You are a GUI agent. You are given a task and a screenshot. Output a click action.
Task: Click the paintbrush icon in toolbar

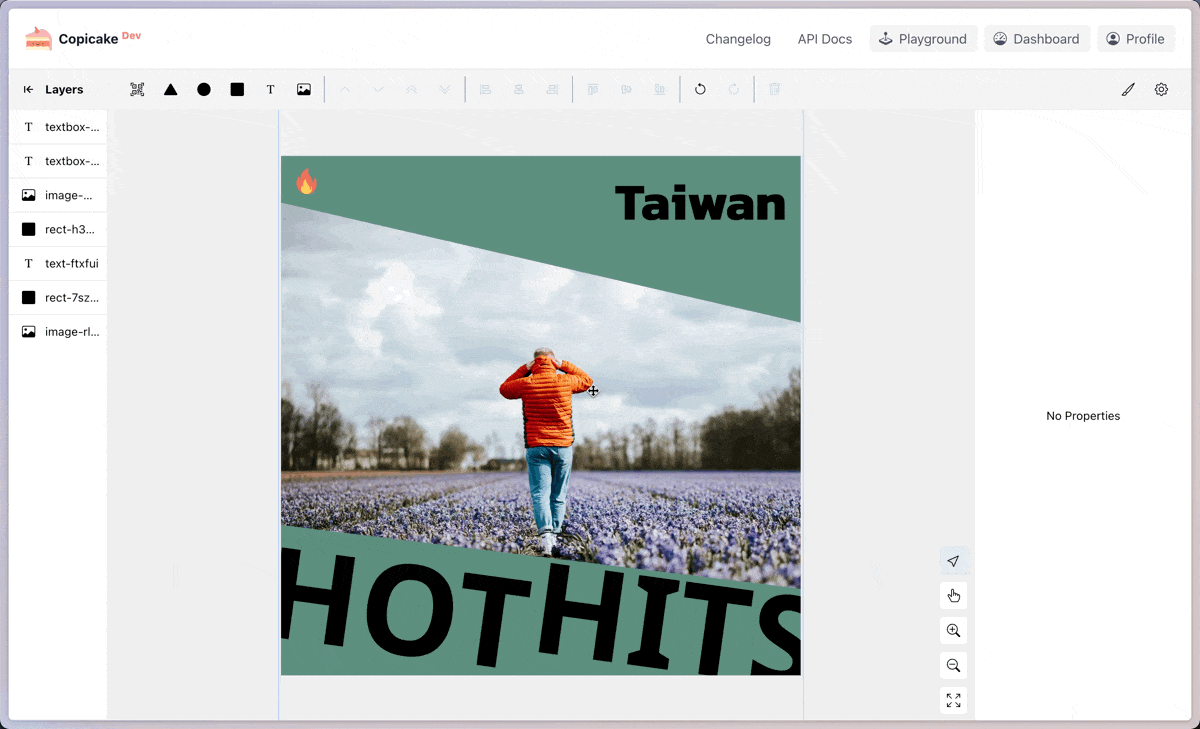click(1128, 89)
